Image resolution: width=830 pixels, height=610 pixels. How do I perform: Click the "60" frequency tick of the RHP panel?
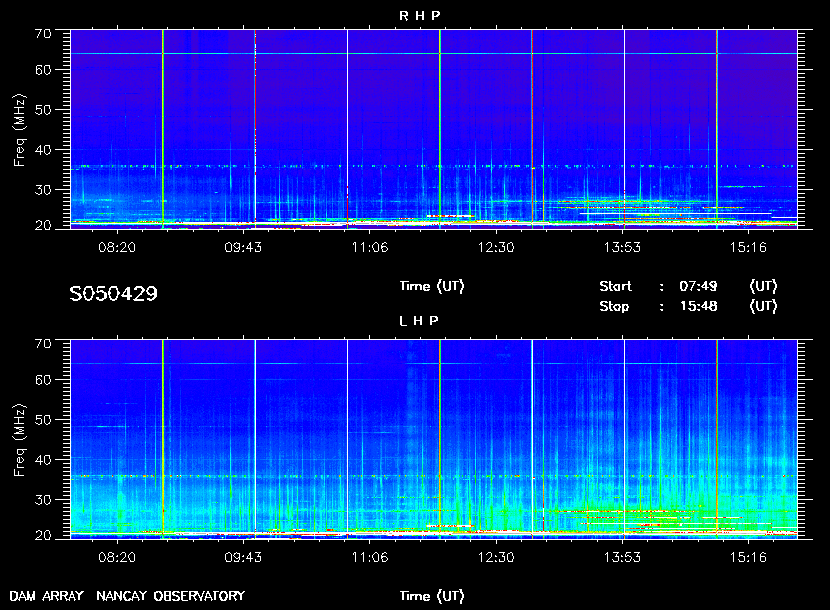click(x=43, y=70)
